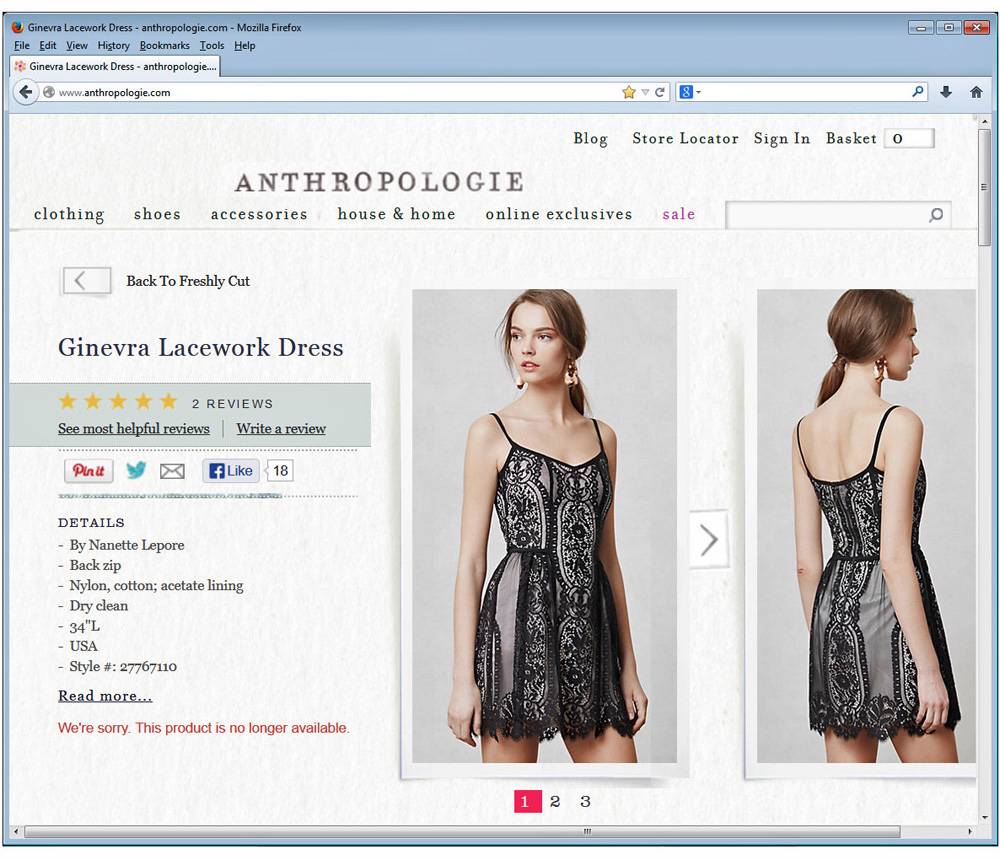The width and height of the screenshot is (1000, 860).
Task: Click the basket item count box
Action: (x=909, y=138)
